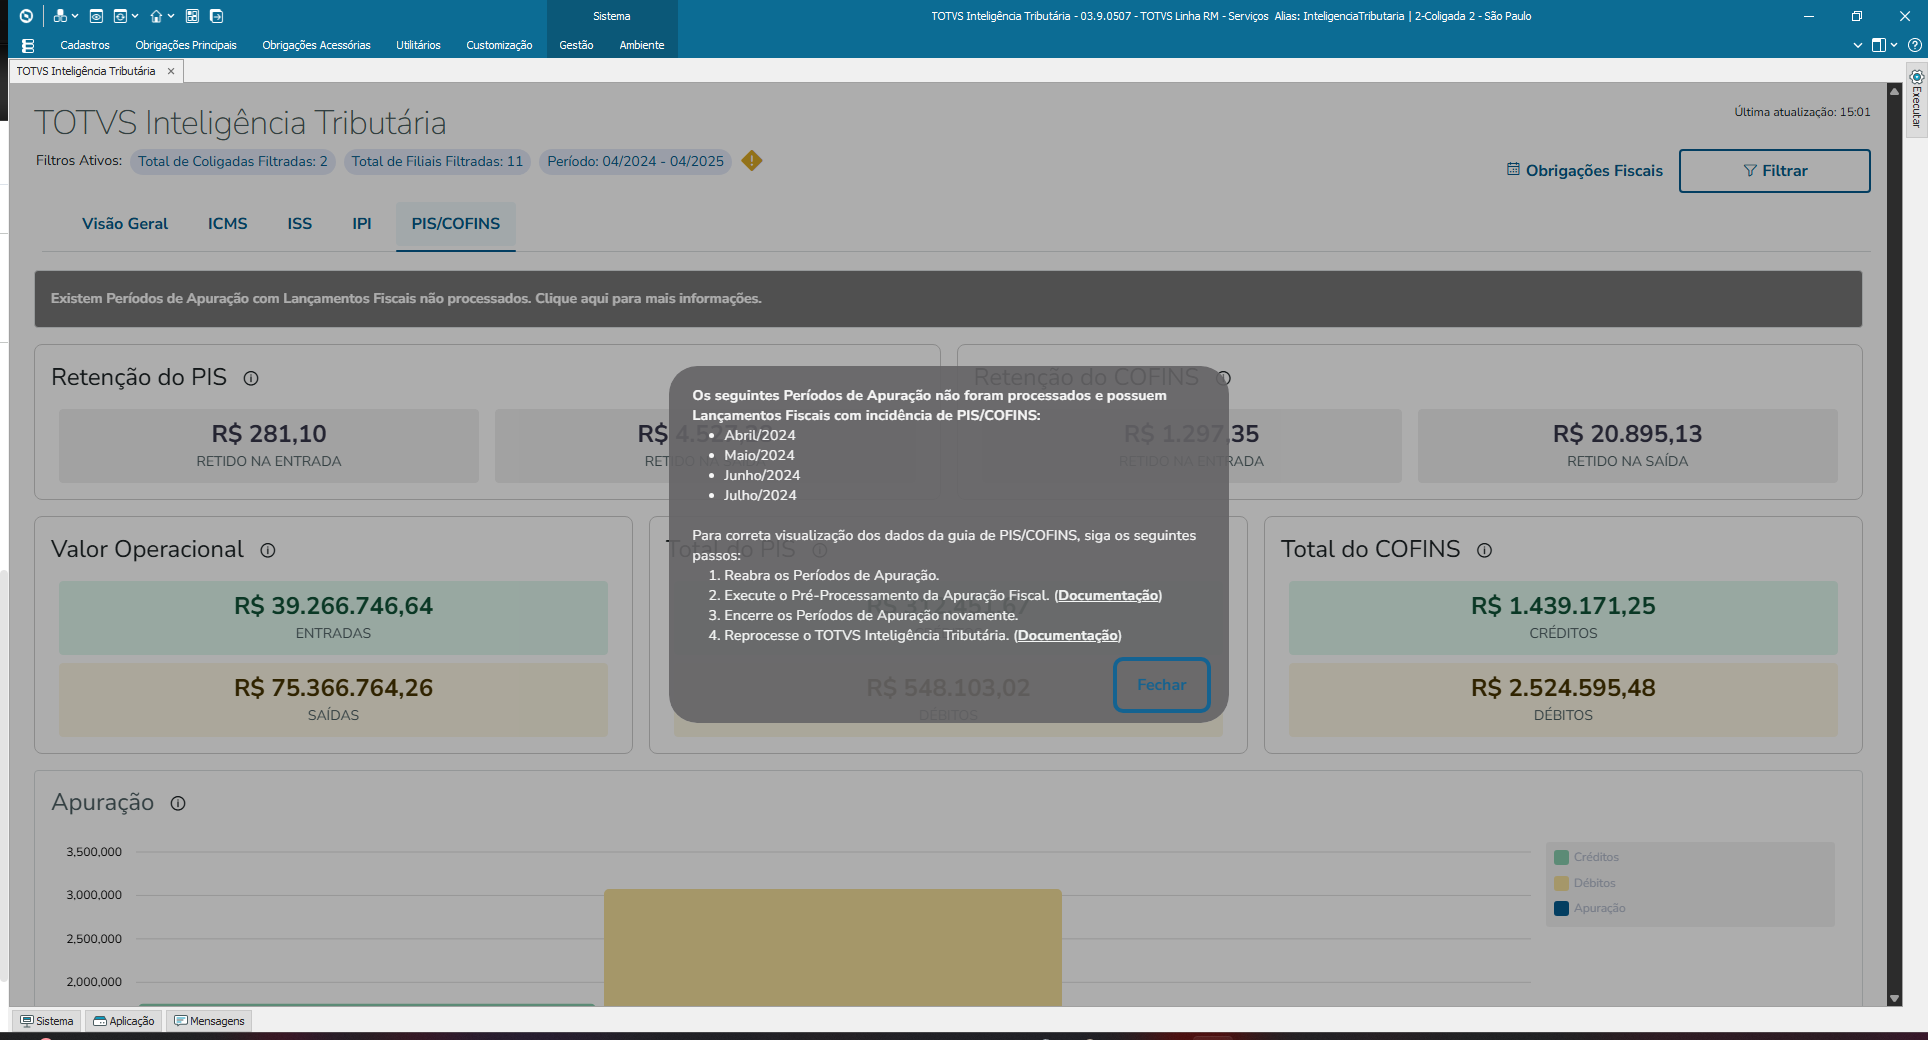1928x1040 pixels.
Task: Click the R$ 20.895,13 retido na saída value
Action: click(x=1627, y=434)
